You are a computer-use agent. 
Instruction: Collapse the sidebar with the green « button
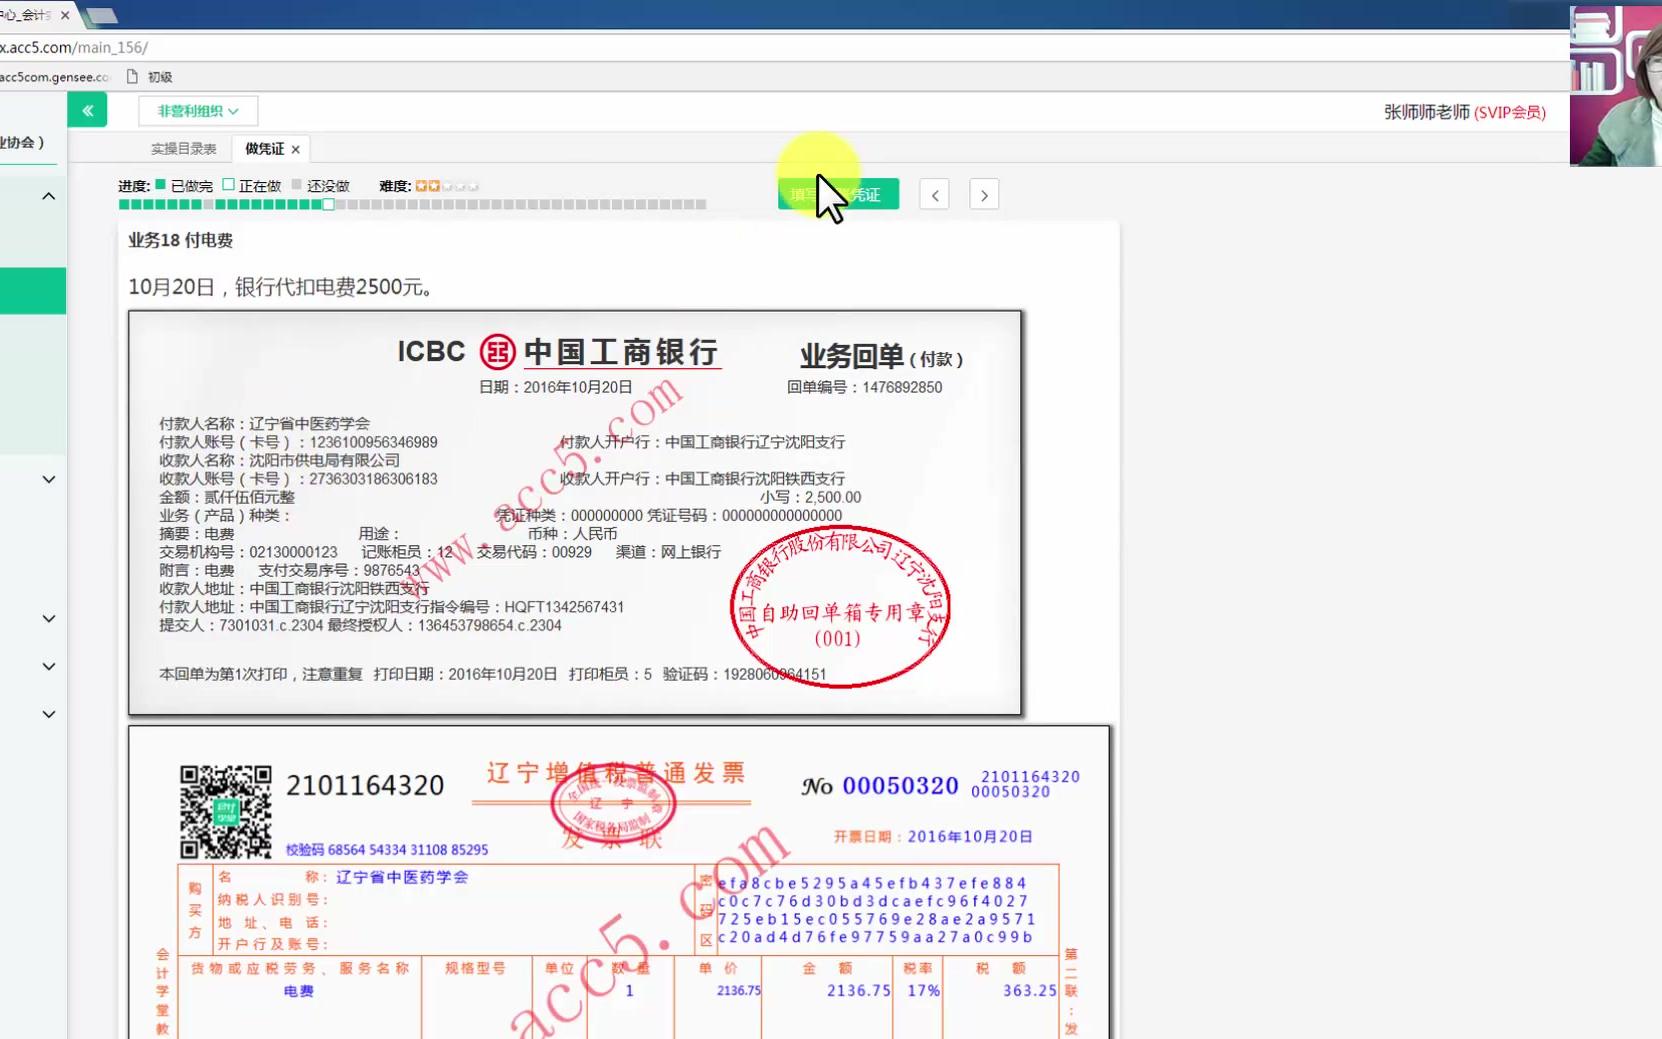coord(87,110)
